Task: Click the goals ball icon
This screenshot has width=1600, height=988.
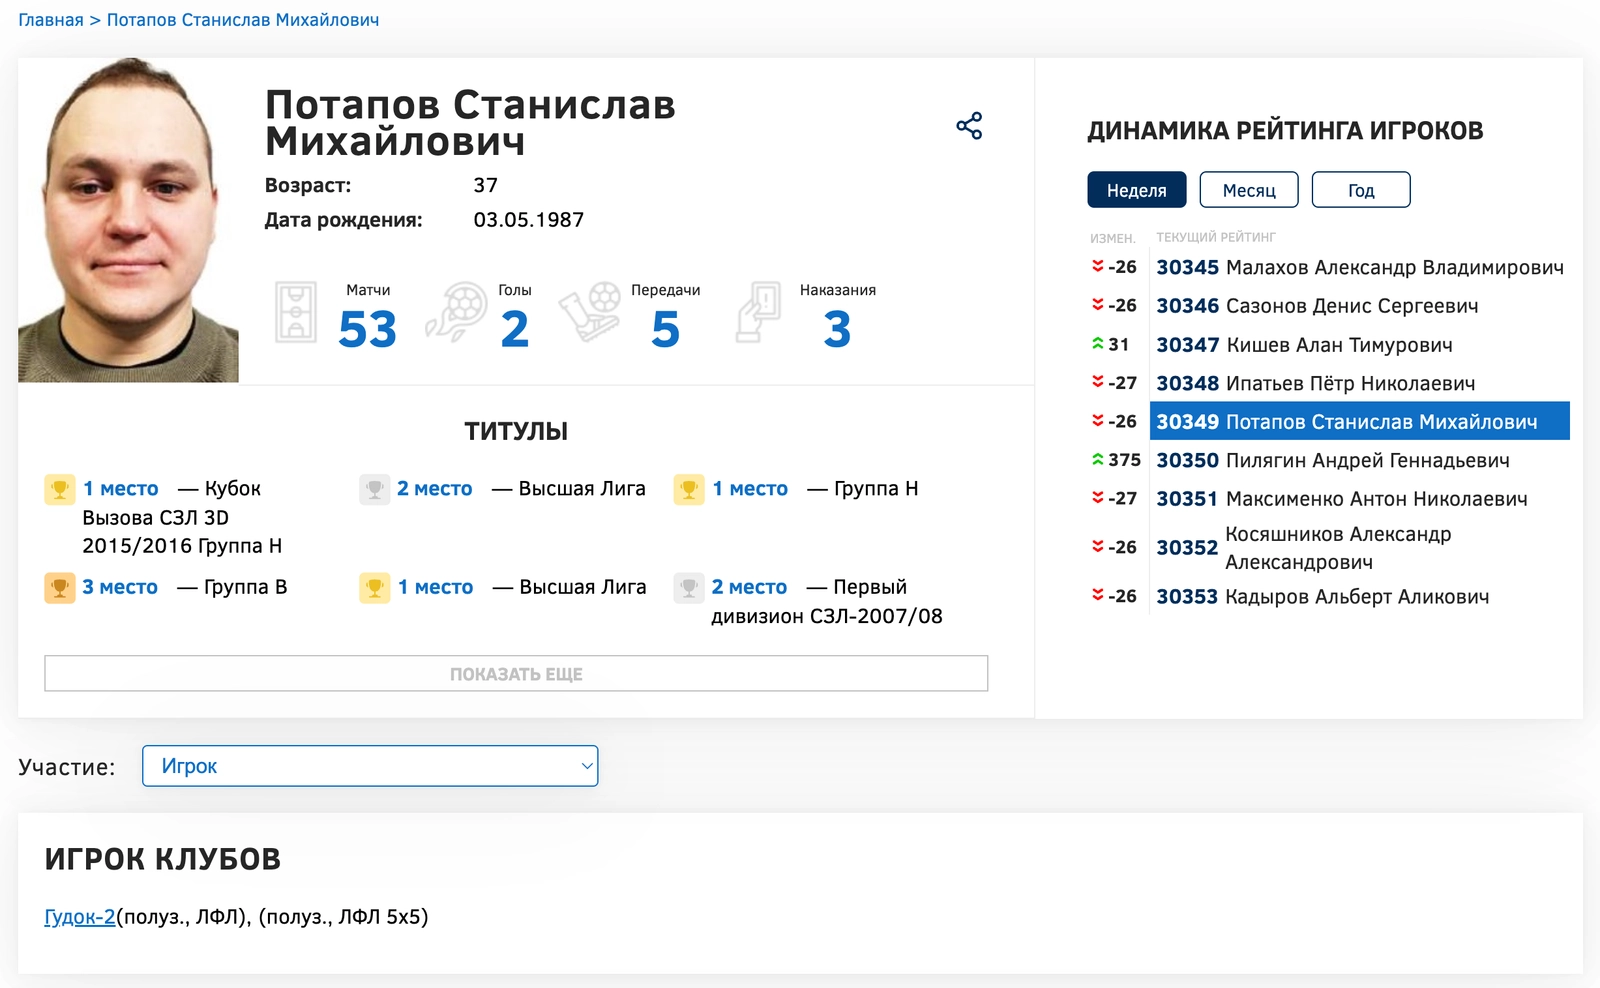Action: [457, 312]
